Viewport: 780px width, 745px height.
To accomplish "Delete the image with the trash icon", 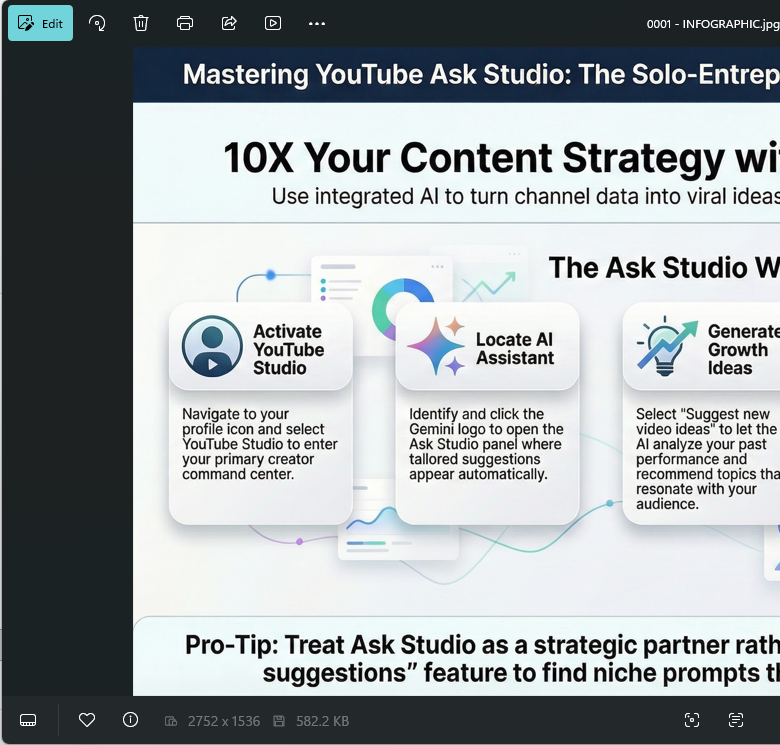I will click(x=141, y=23).
